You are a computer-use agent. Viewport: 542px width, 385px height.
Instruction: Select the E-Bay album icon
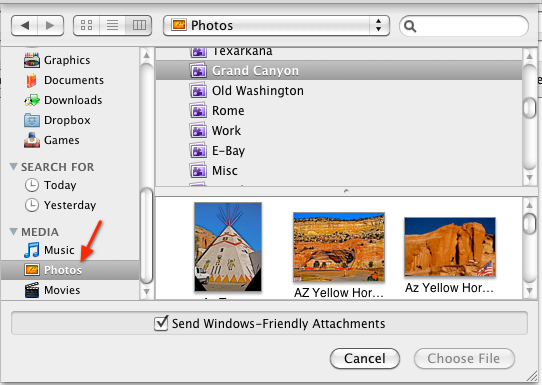tap(198, 151)
